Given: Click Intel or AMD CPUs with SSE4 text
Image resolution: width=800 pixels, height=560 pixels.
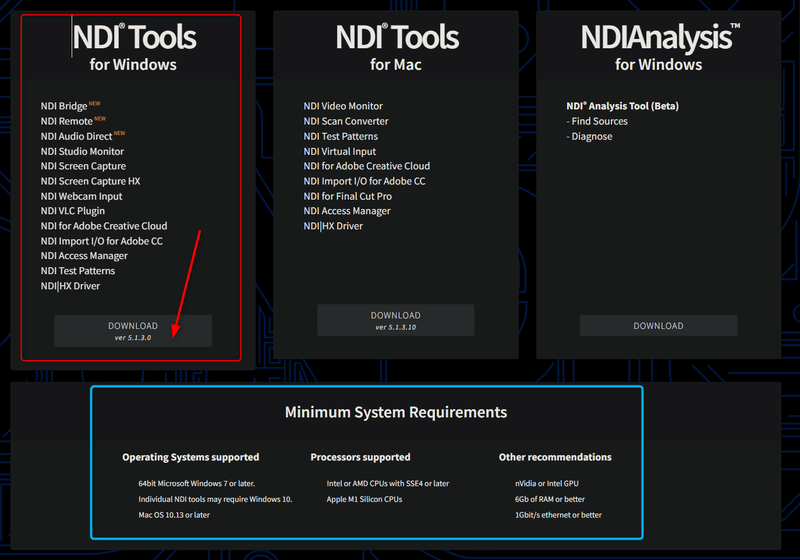Looking at the screenshot, I should (388, 483).
